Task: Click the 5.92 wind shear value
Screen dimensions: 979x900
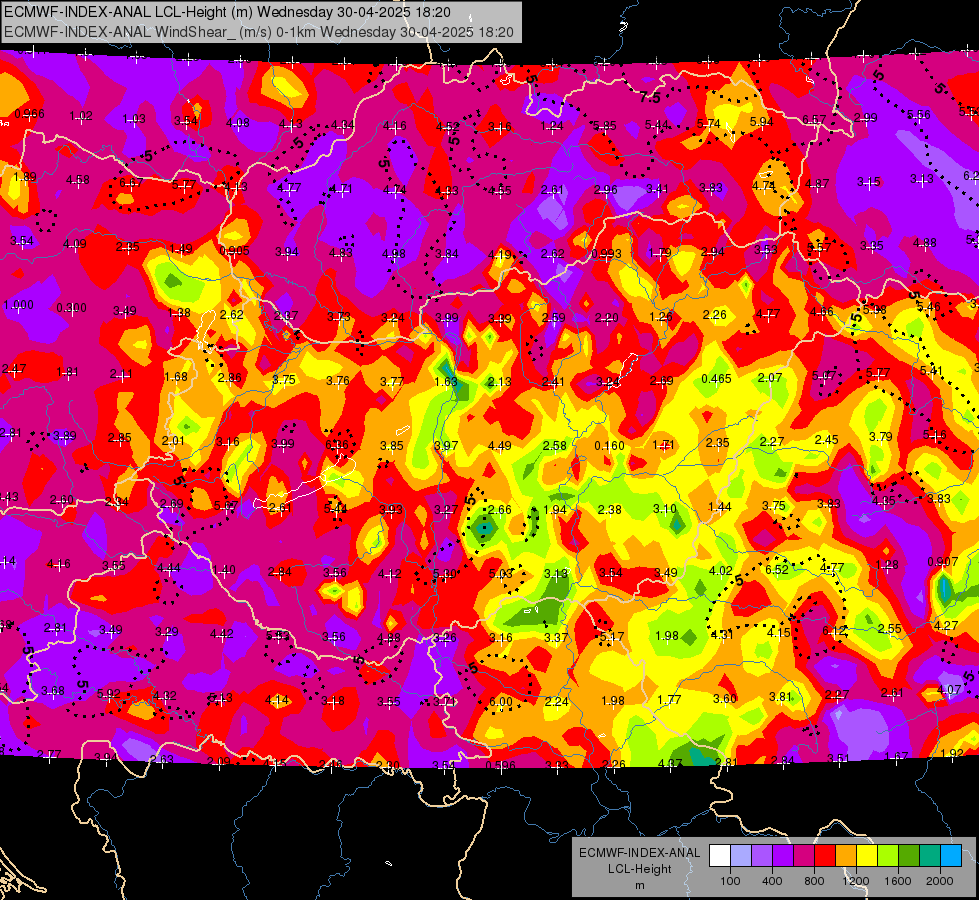Action: pyautogui.click(x=109, y=693)
